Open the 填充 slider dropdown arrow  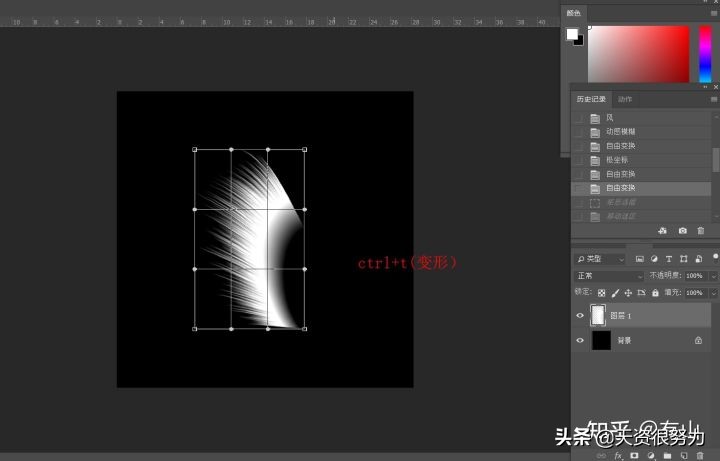(714, 292)
